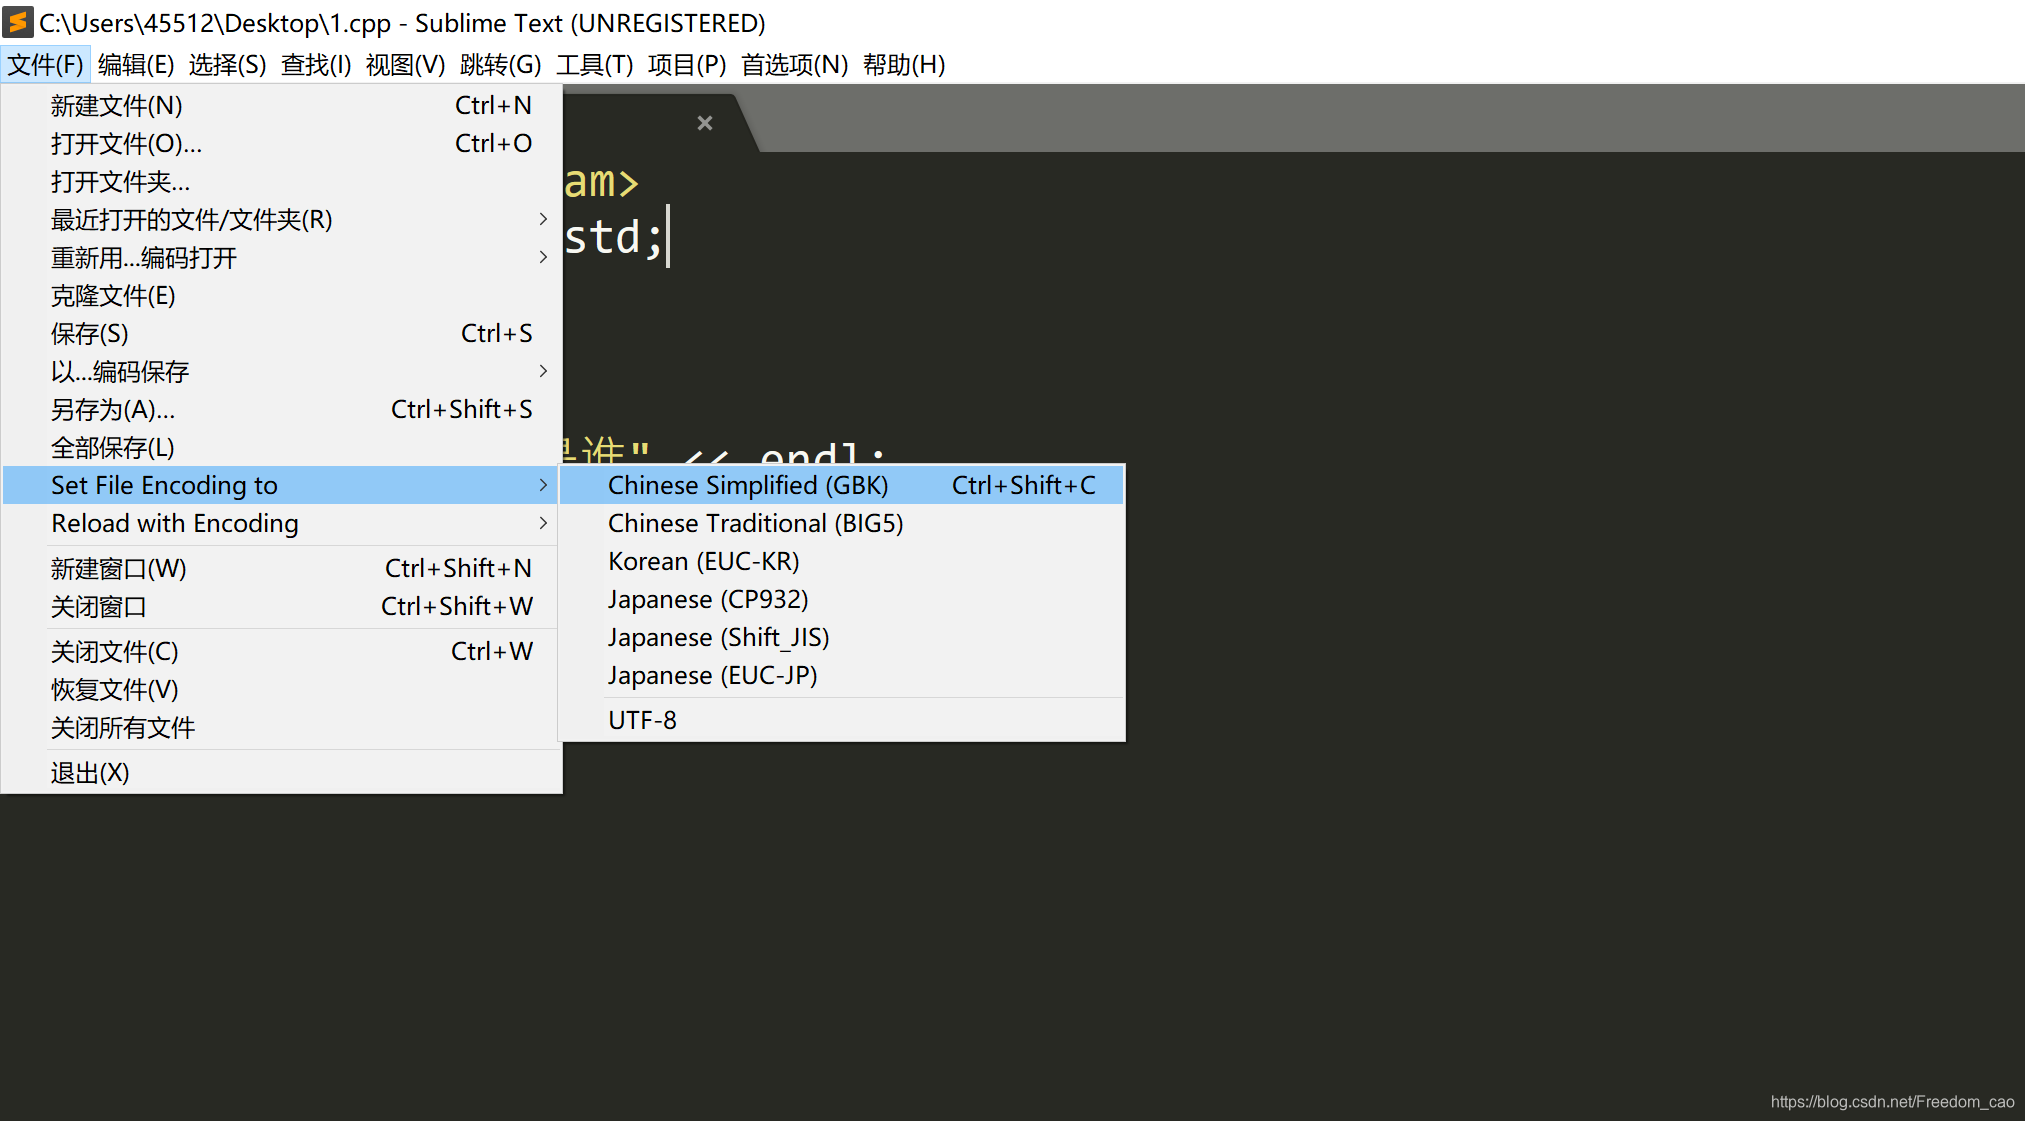Set file encoding to Japanese (Shift_JIS)
The image size is (2025, 1121).
click(x=718, y=637)
